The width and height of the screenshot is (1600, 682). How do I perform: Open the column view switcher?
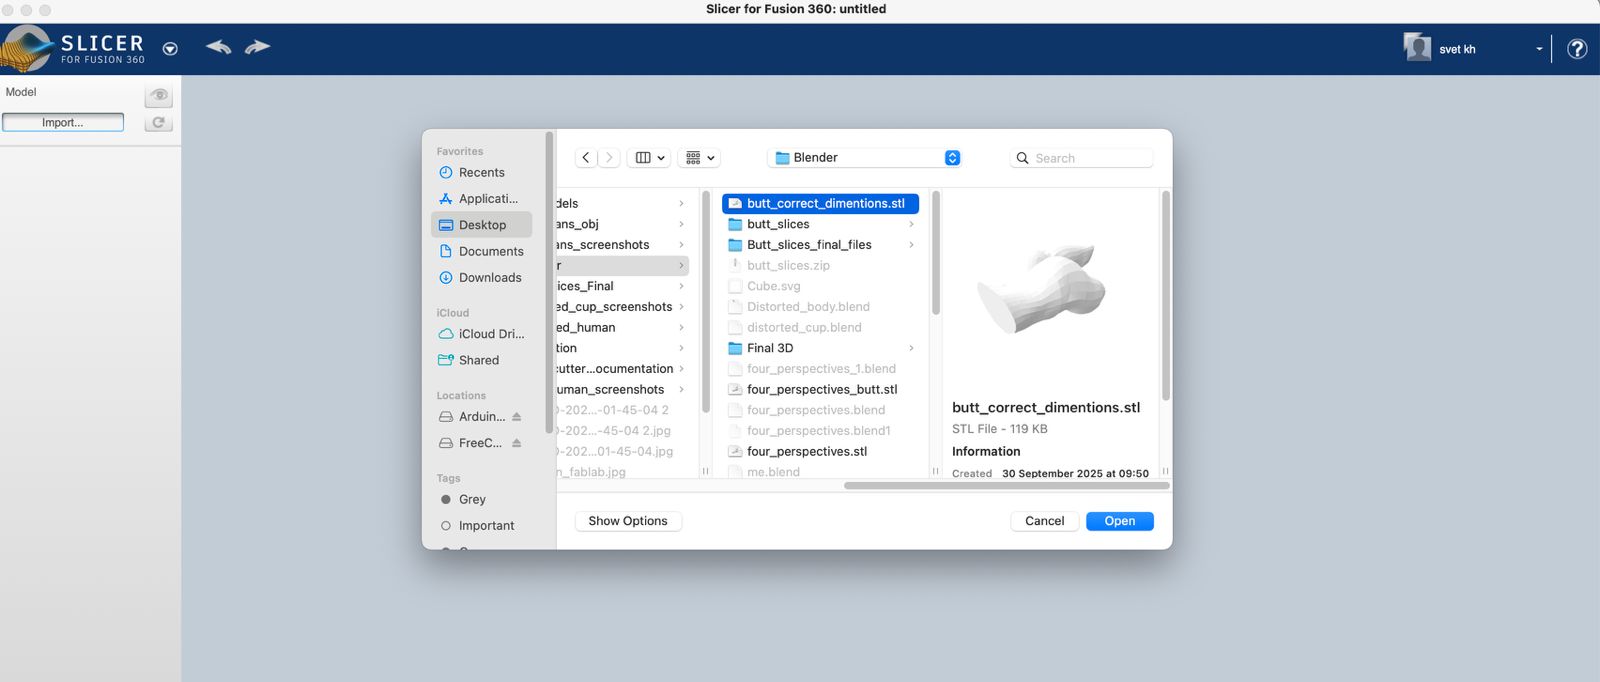point(649,158)
